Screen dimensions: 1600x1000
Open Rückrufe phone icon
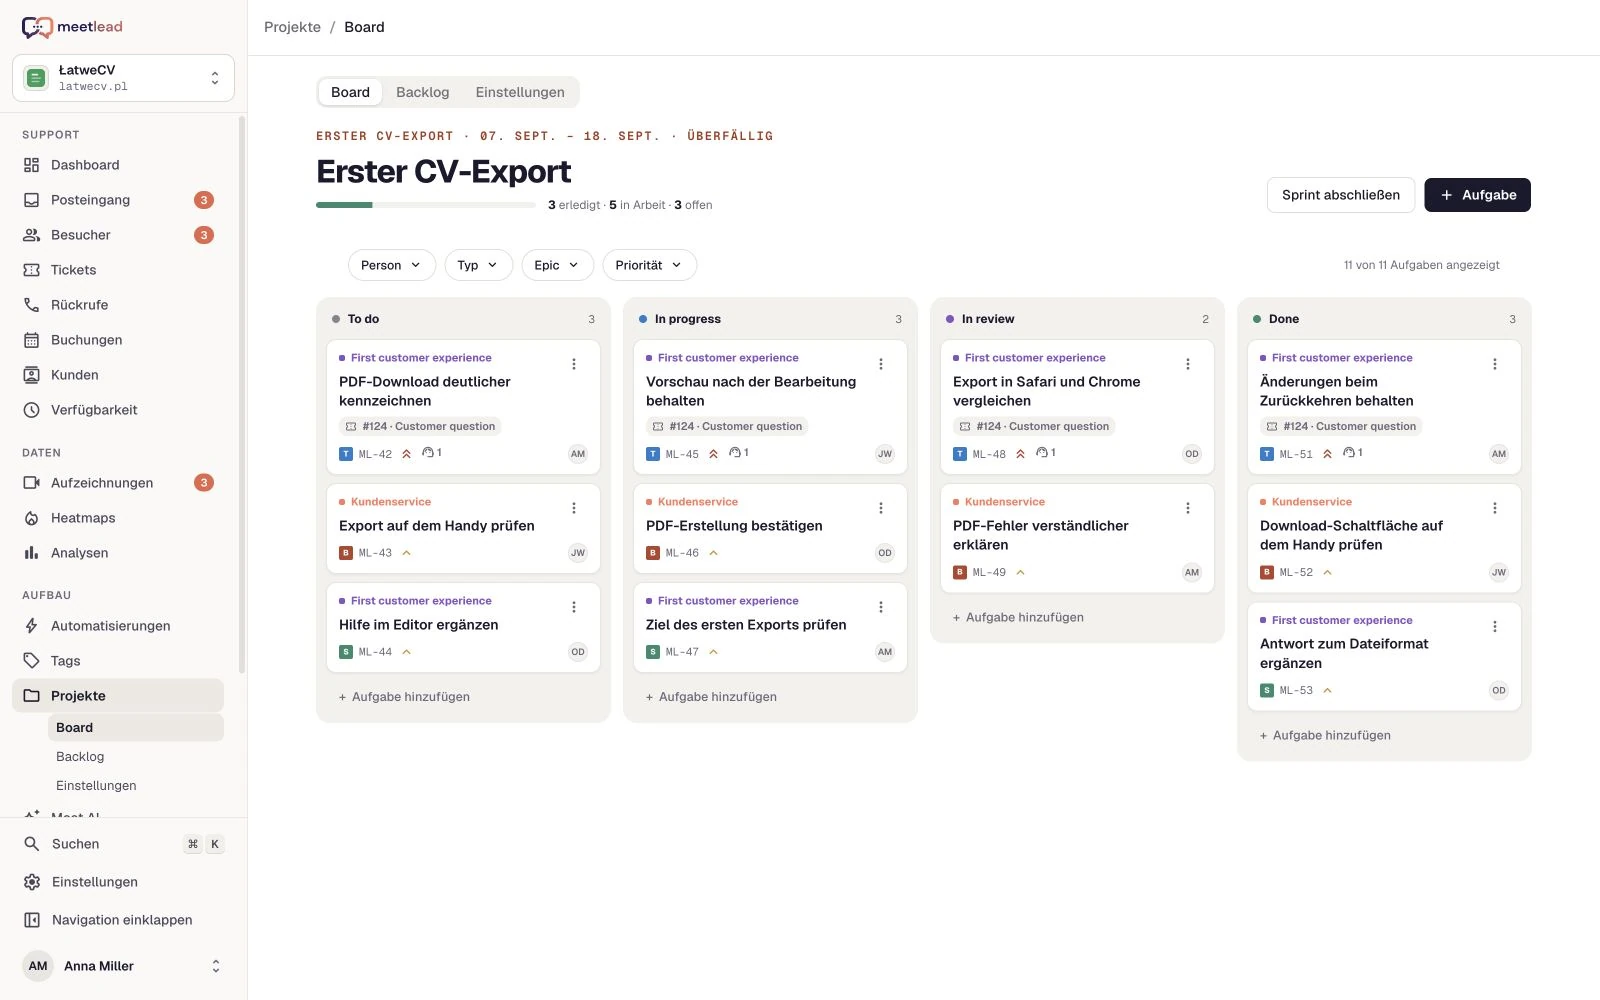click(31, 305)
